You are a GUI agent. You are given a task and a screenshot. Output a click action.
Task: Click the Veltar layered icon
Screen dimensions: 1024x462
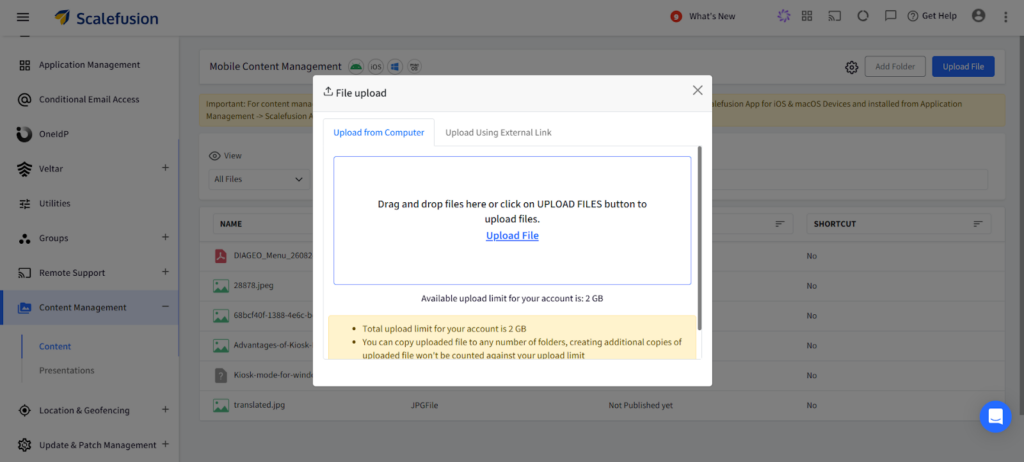pyautogui.click(x=24, y=169)
